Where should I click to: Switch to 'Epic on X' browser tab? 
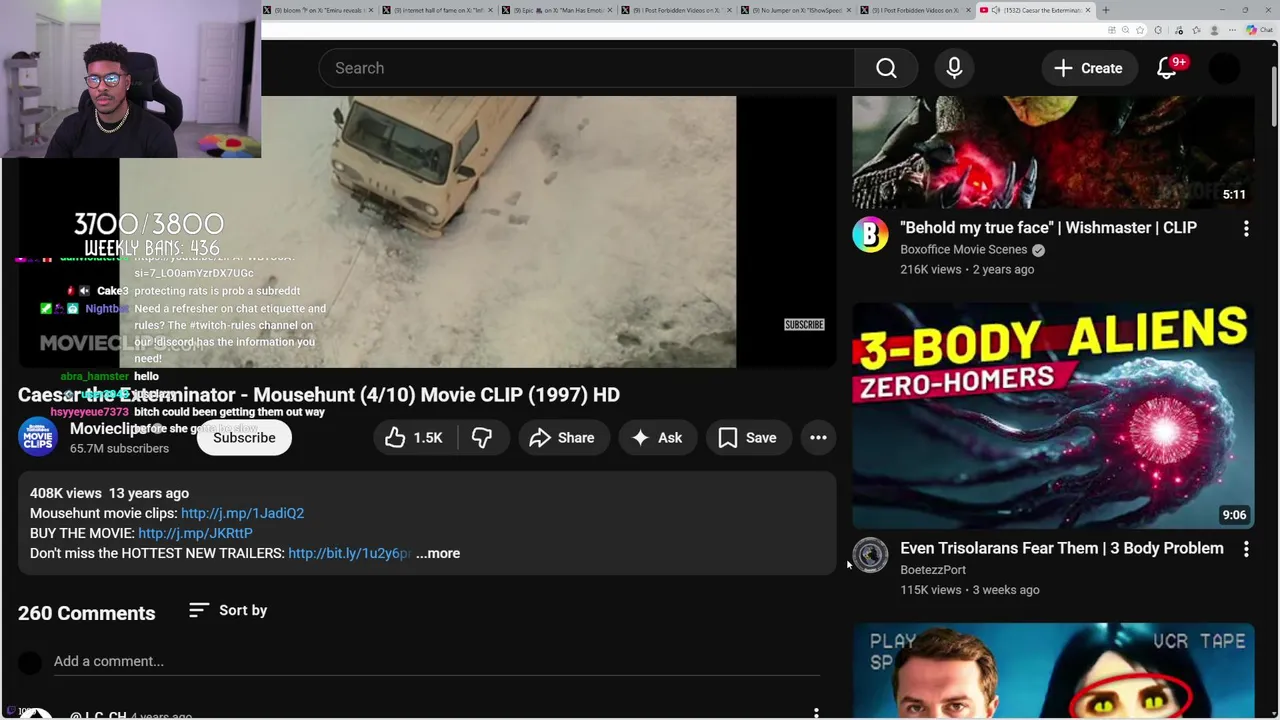click(558, 10)
